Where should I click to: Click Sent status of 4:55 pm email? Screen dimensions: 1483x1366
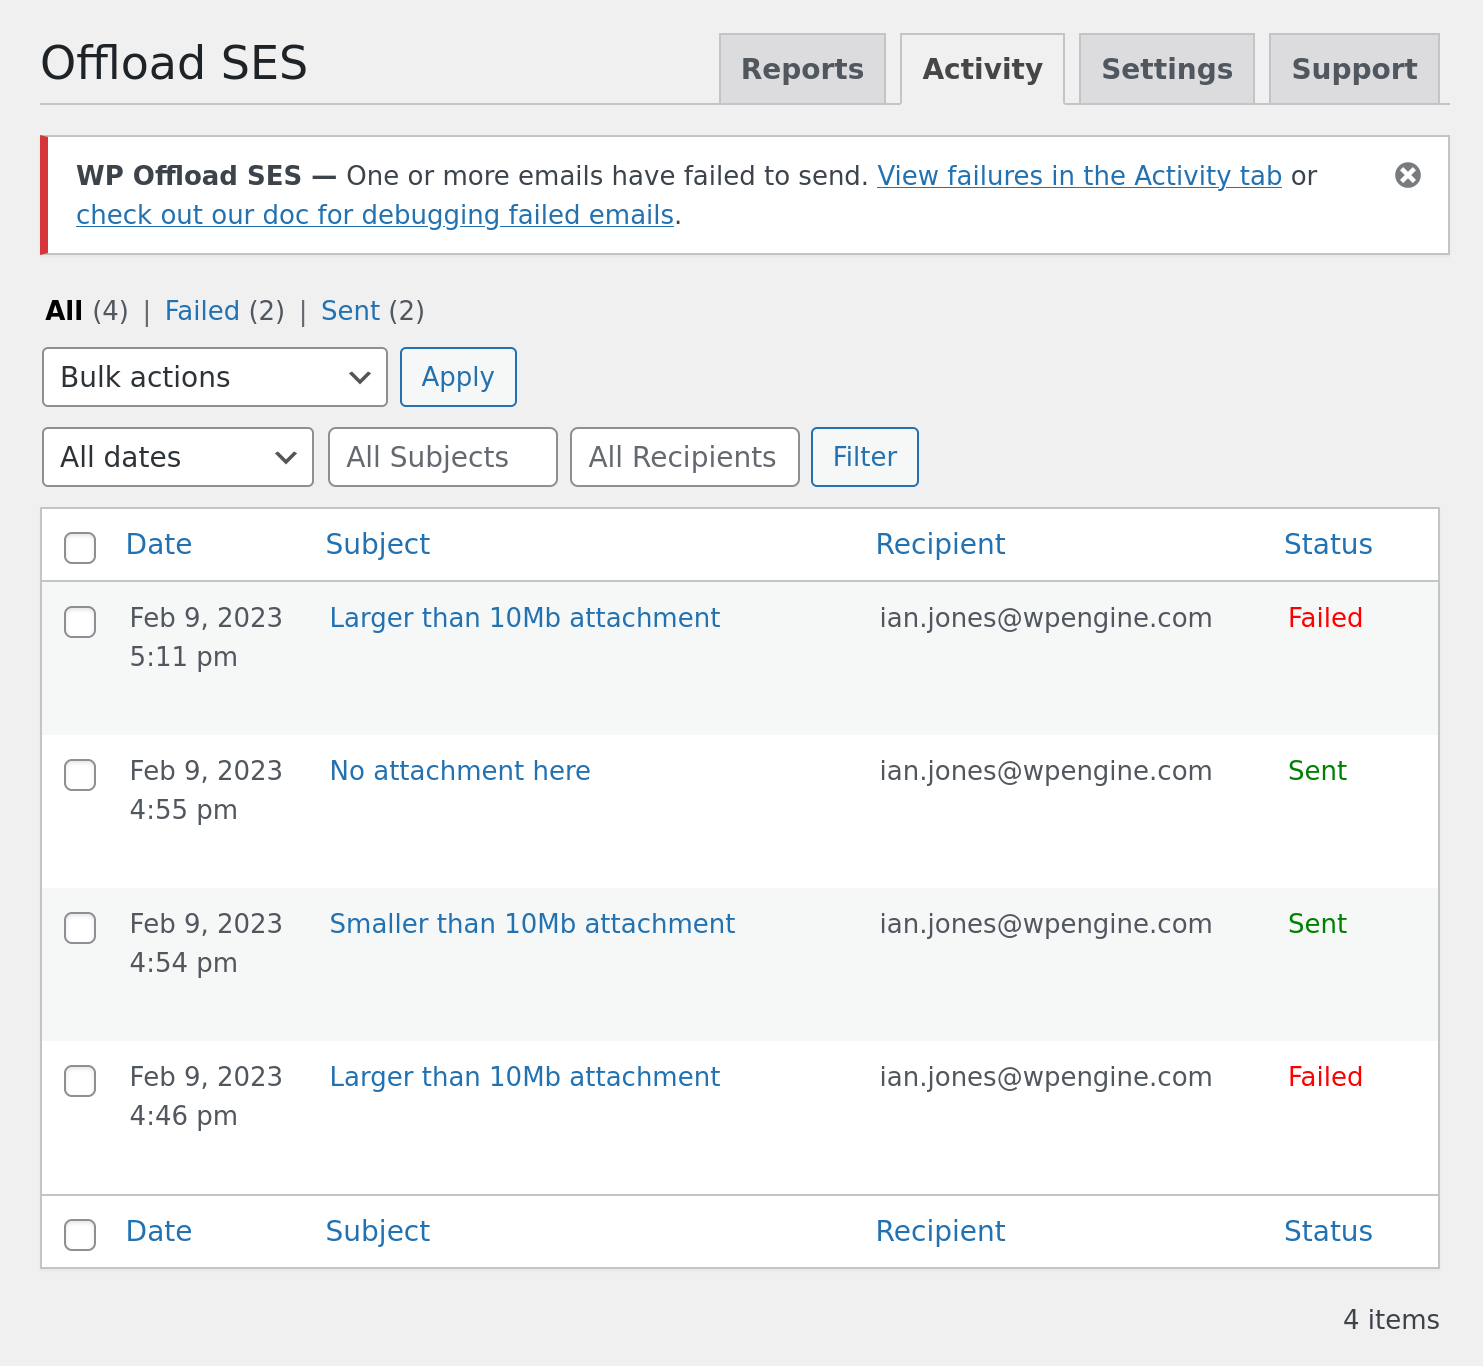(x=1317, y=771)
